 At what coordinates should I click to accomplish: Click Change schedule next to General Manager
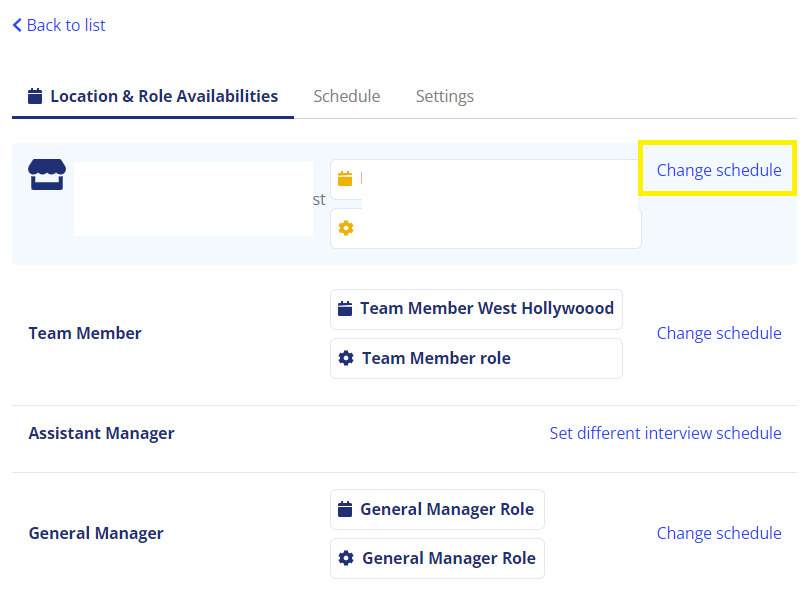tap(718, 533)
